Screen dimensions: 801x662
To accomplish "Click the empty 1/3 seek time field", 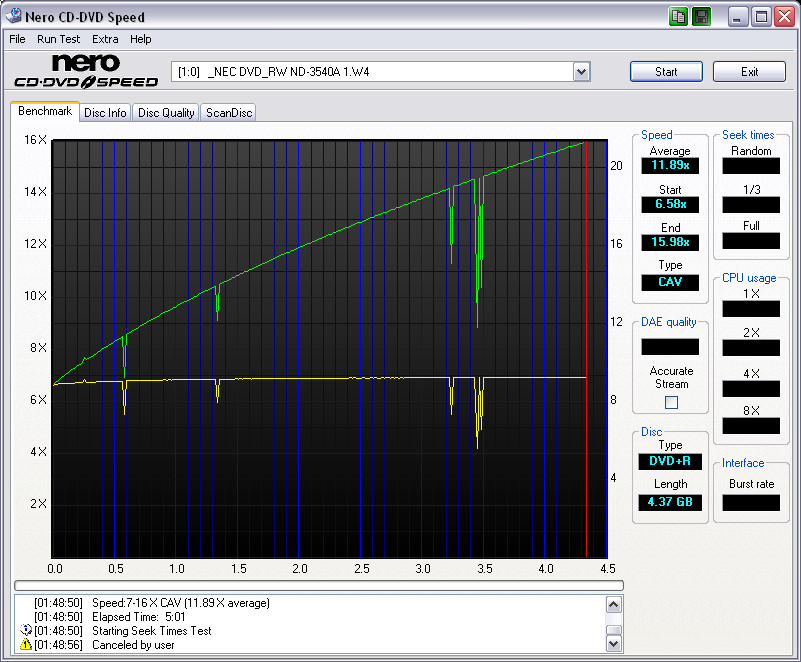I will click(x=751, y=204).
